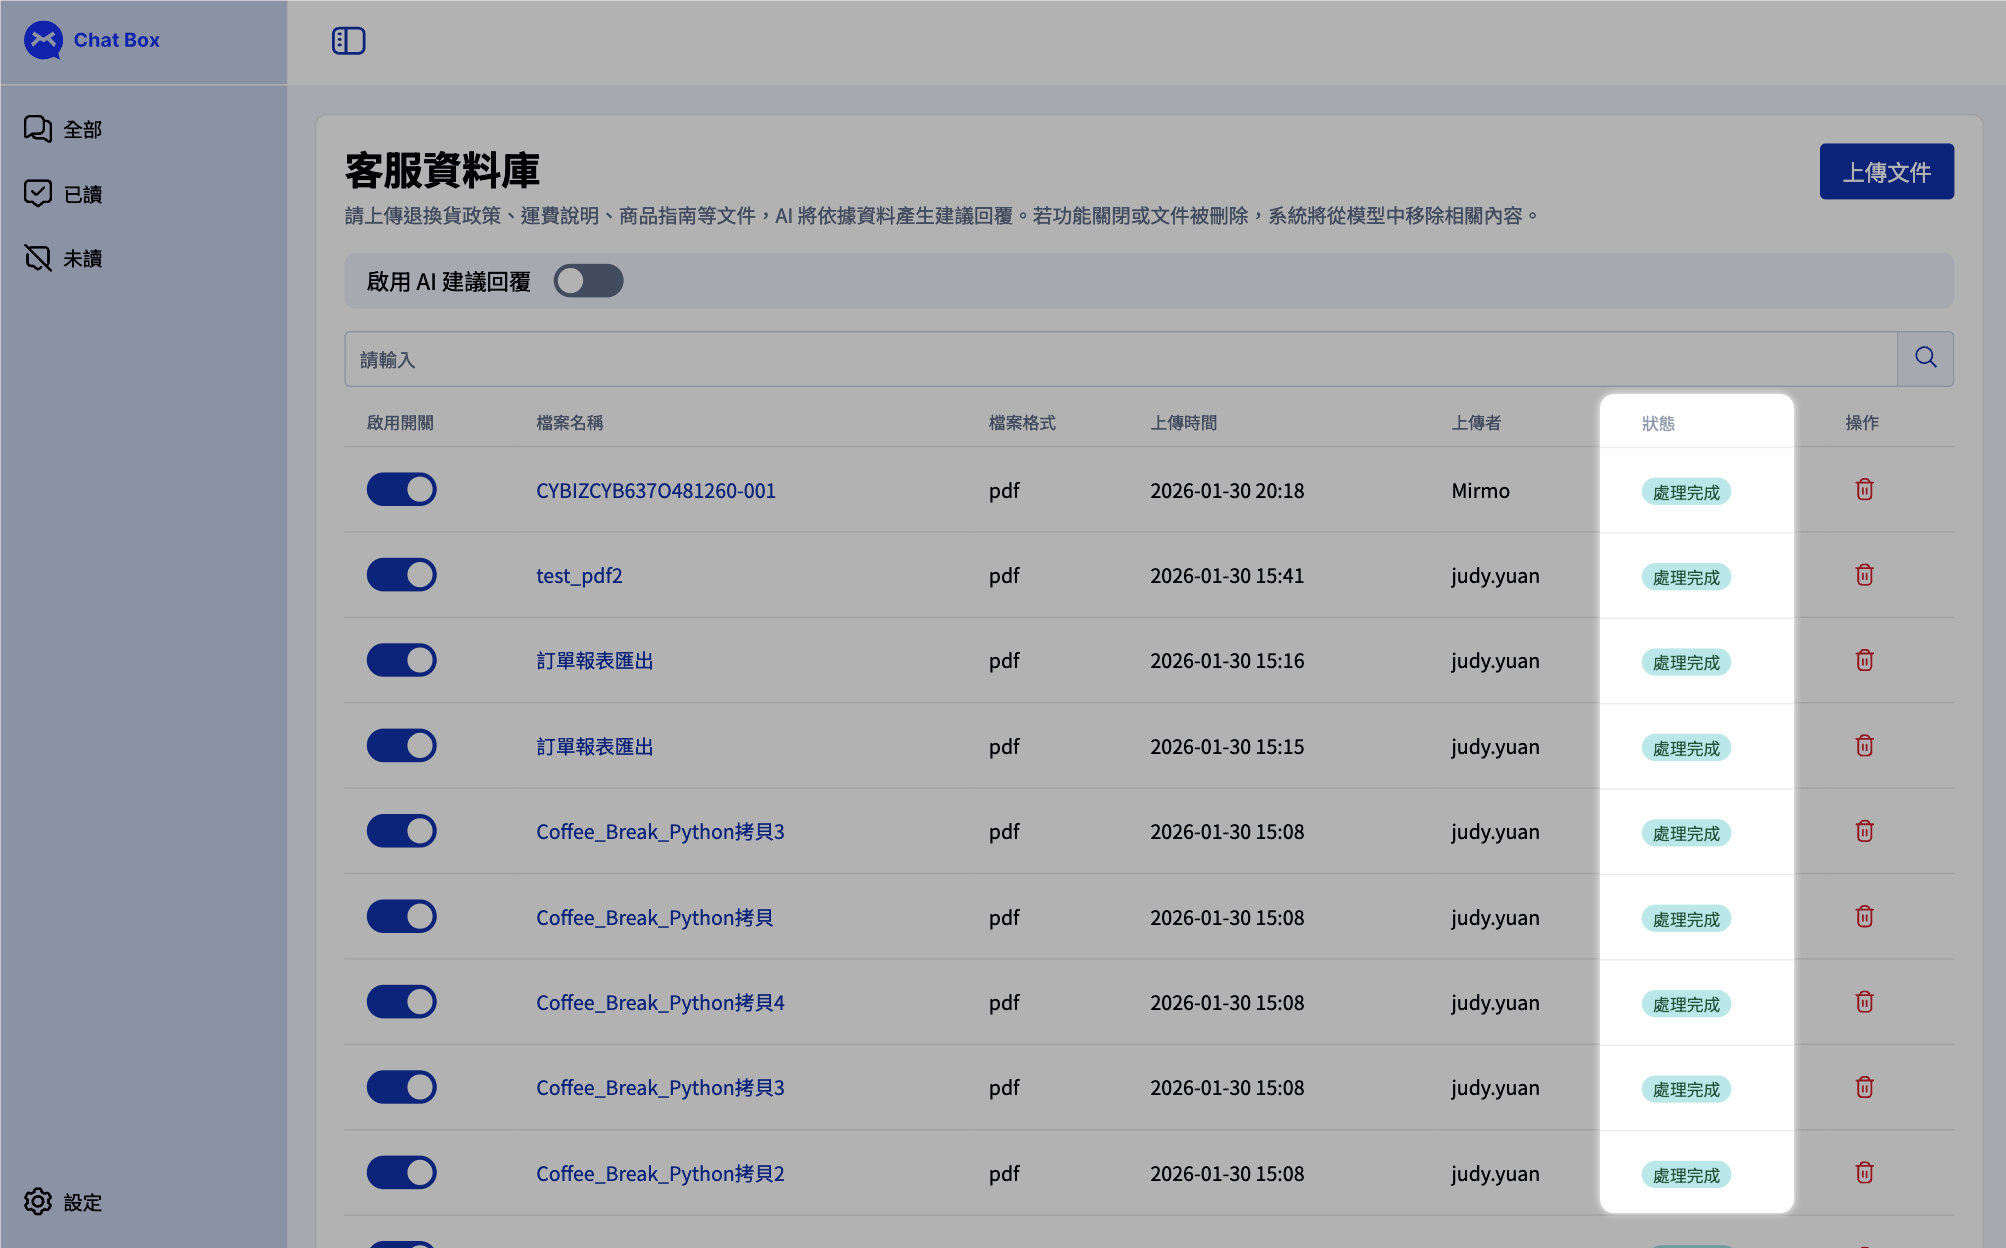Turn off toggle for test_pdf2
The width and height of the screenshot is (2006, 1248).
[x=401, y=575]
